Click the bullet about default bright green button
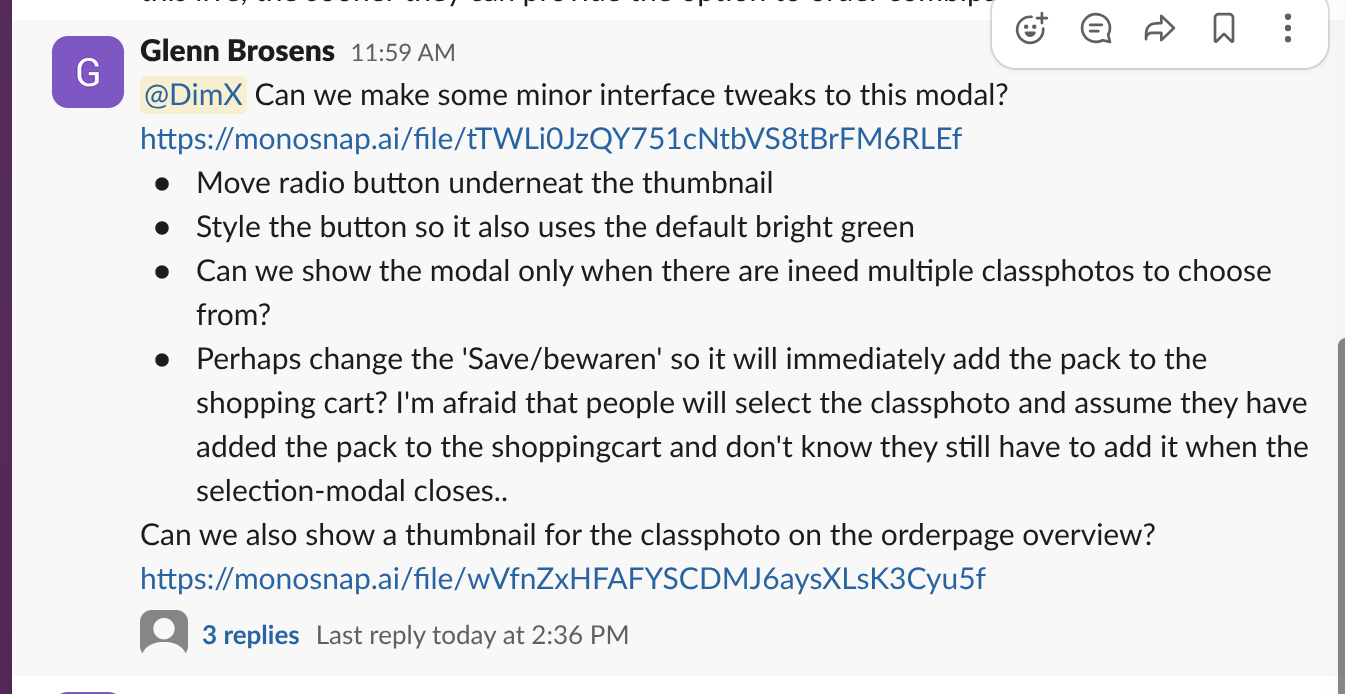Viewport: 1345px width, 694px height. click(x=555, y=227)
